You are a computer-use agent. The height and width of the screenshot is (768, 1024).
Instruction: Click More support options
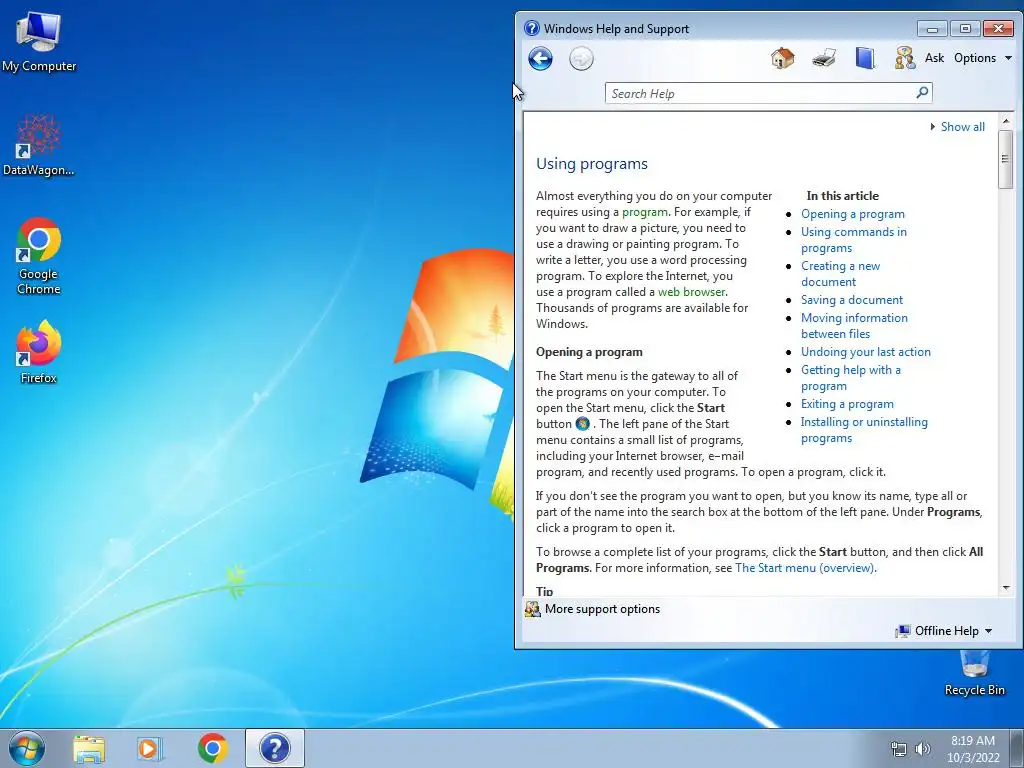tap(592, 609)
